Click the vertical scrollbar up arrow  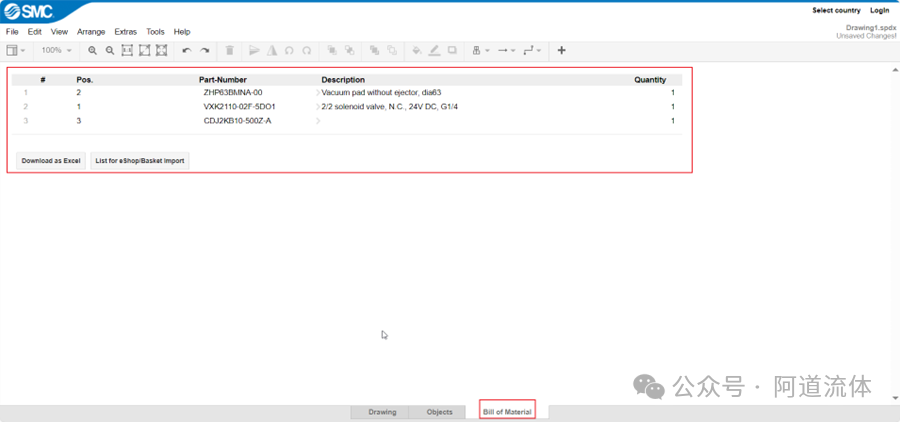(x=895, y=69)
